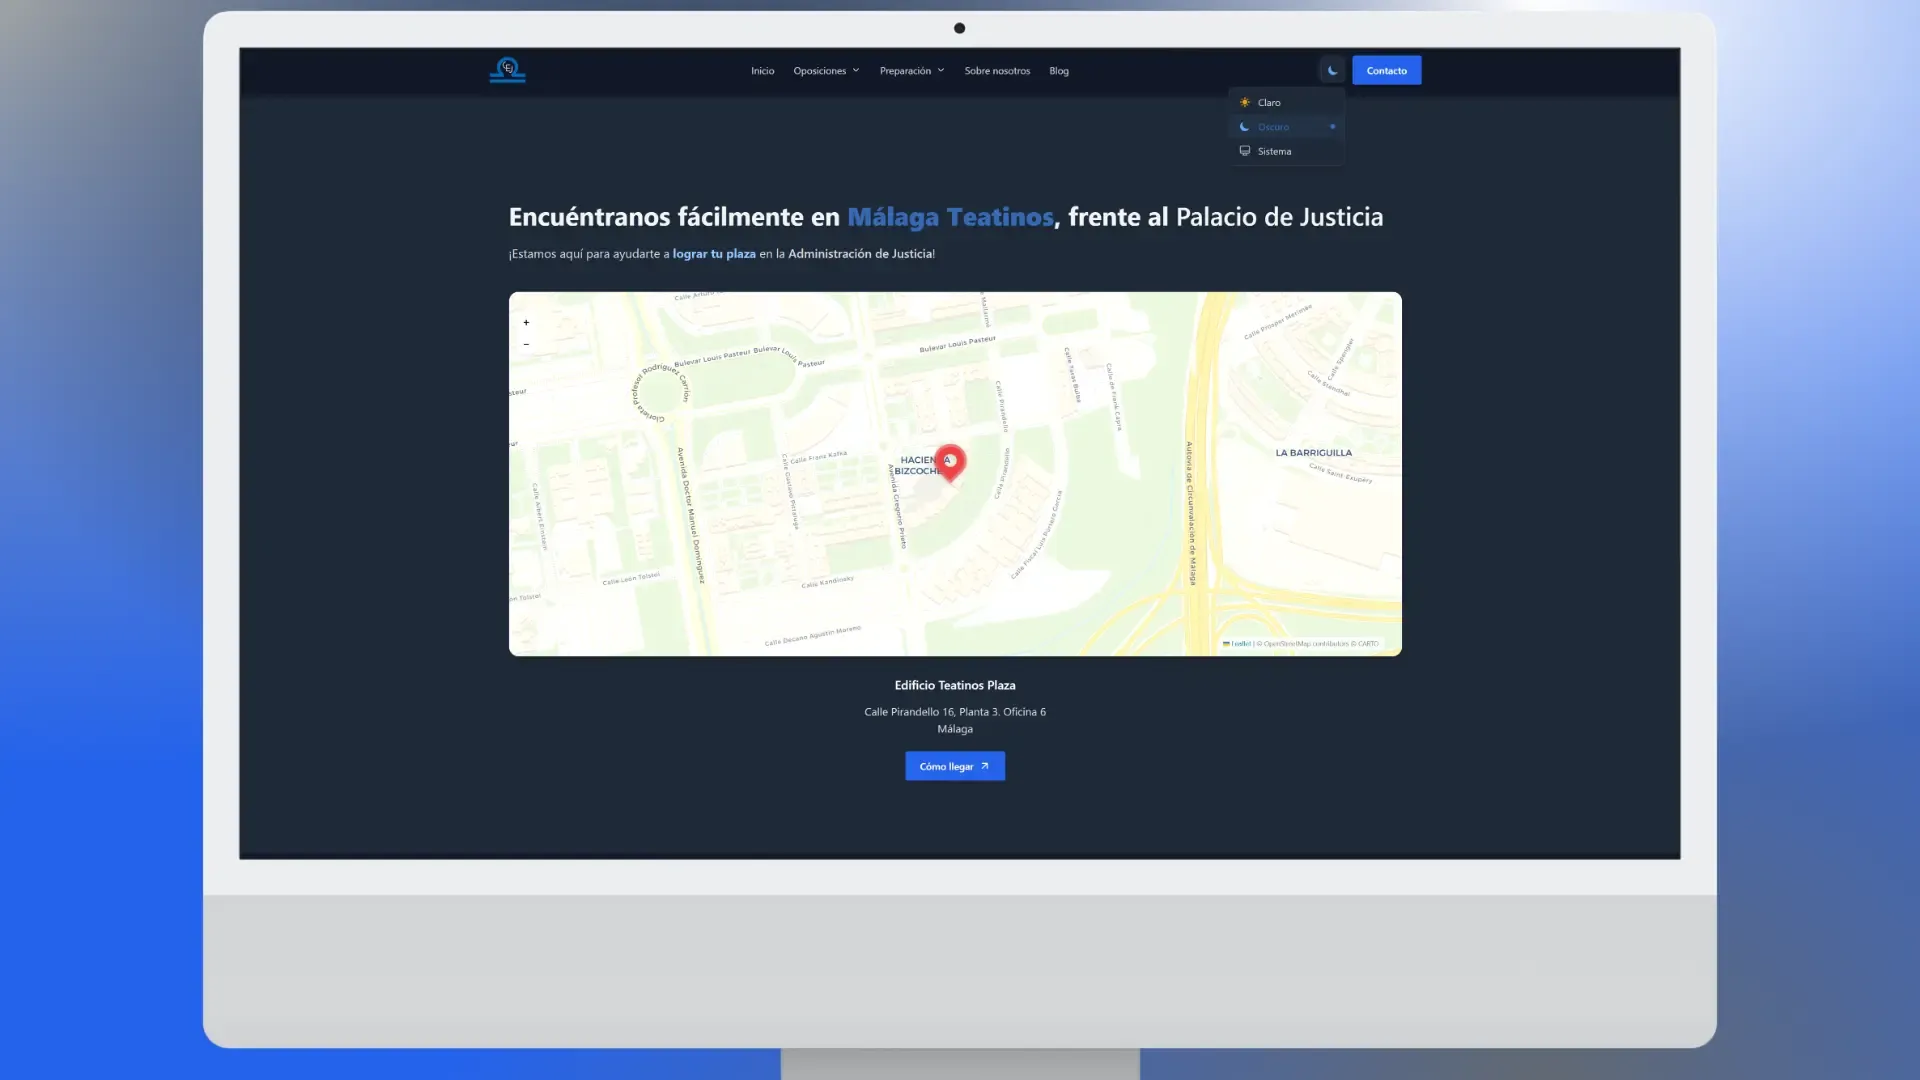The height and width of the screenshot is (1080, 1920).
Task: Open the lograr tu plaza link
Action: [714, 254]
